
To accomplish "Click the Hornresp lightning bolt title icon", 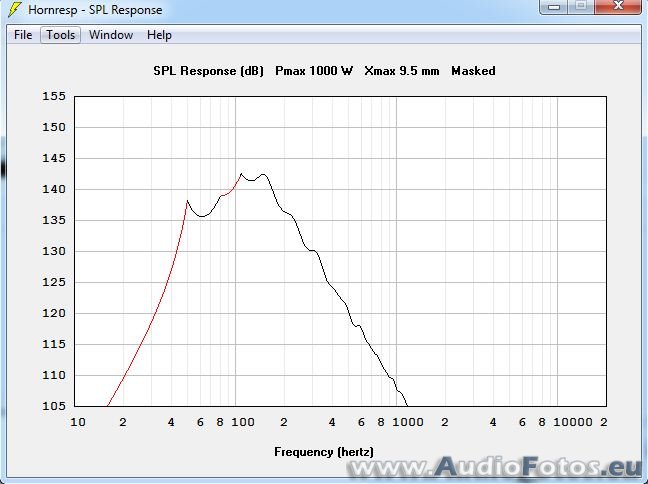I will [15, 9].
